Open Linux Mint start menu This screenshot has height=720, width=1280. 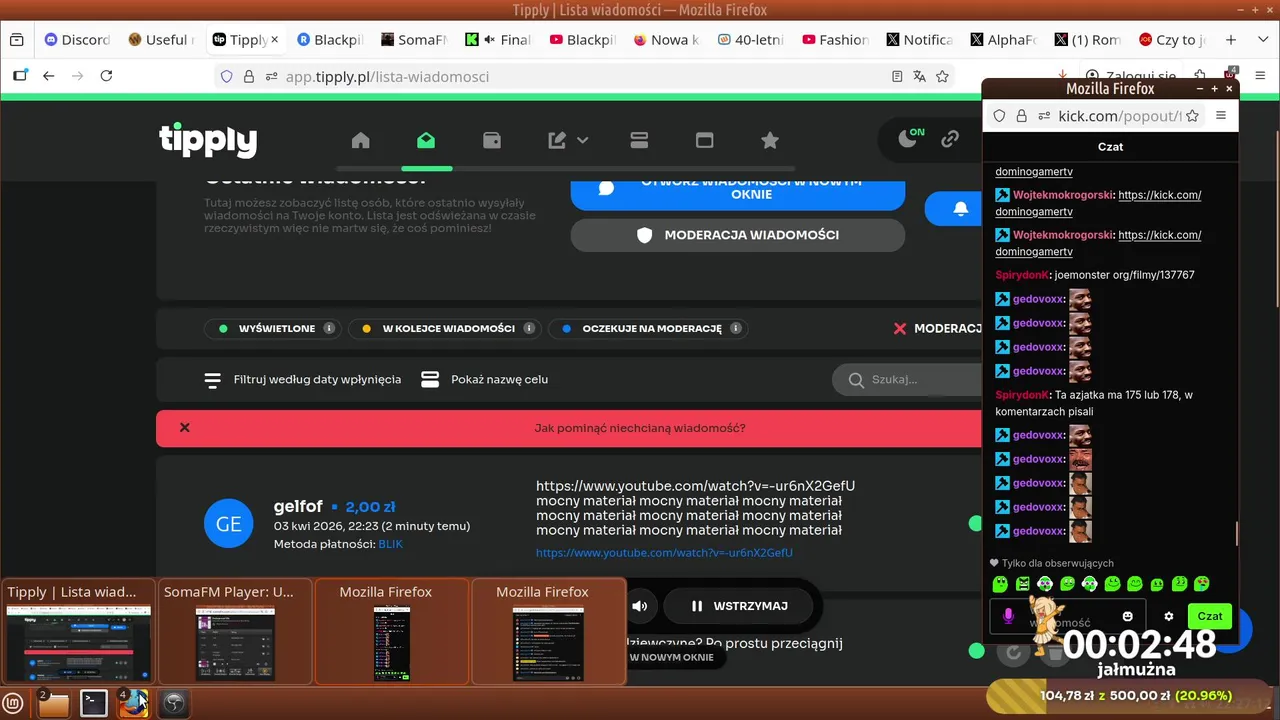pos(15,703)
